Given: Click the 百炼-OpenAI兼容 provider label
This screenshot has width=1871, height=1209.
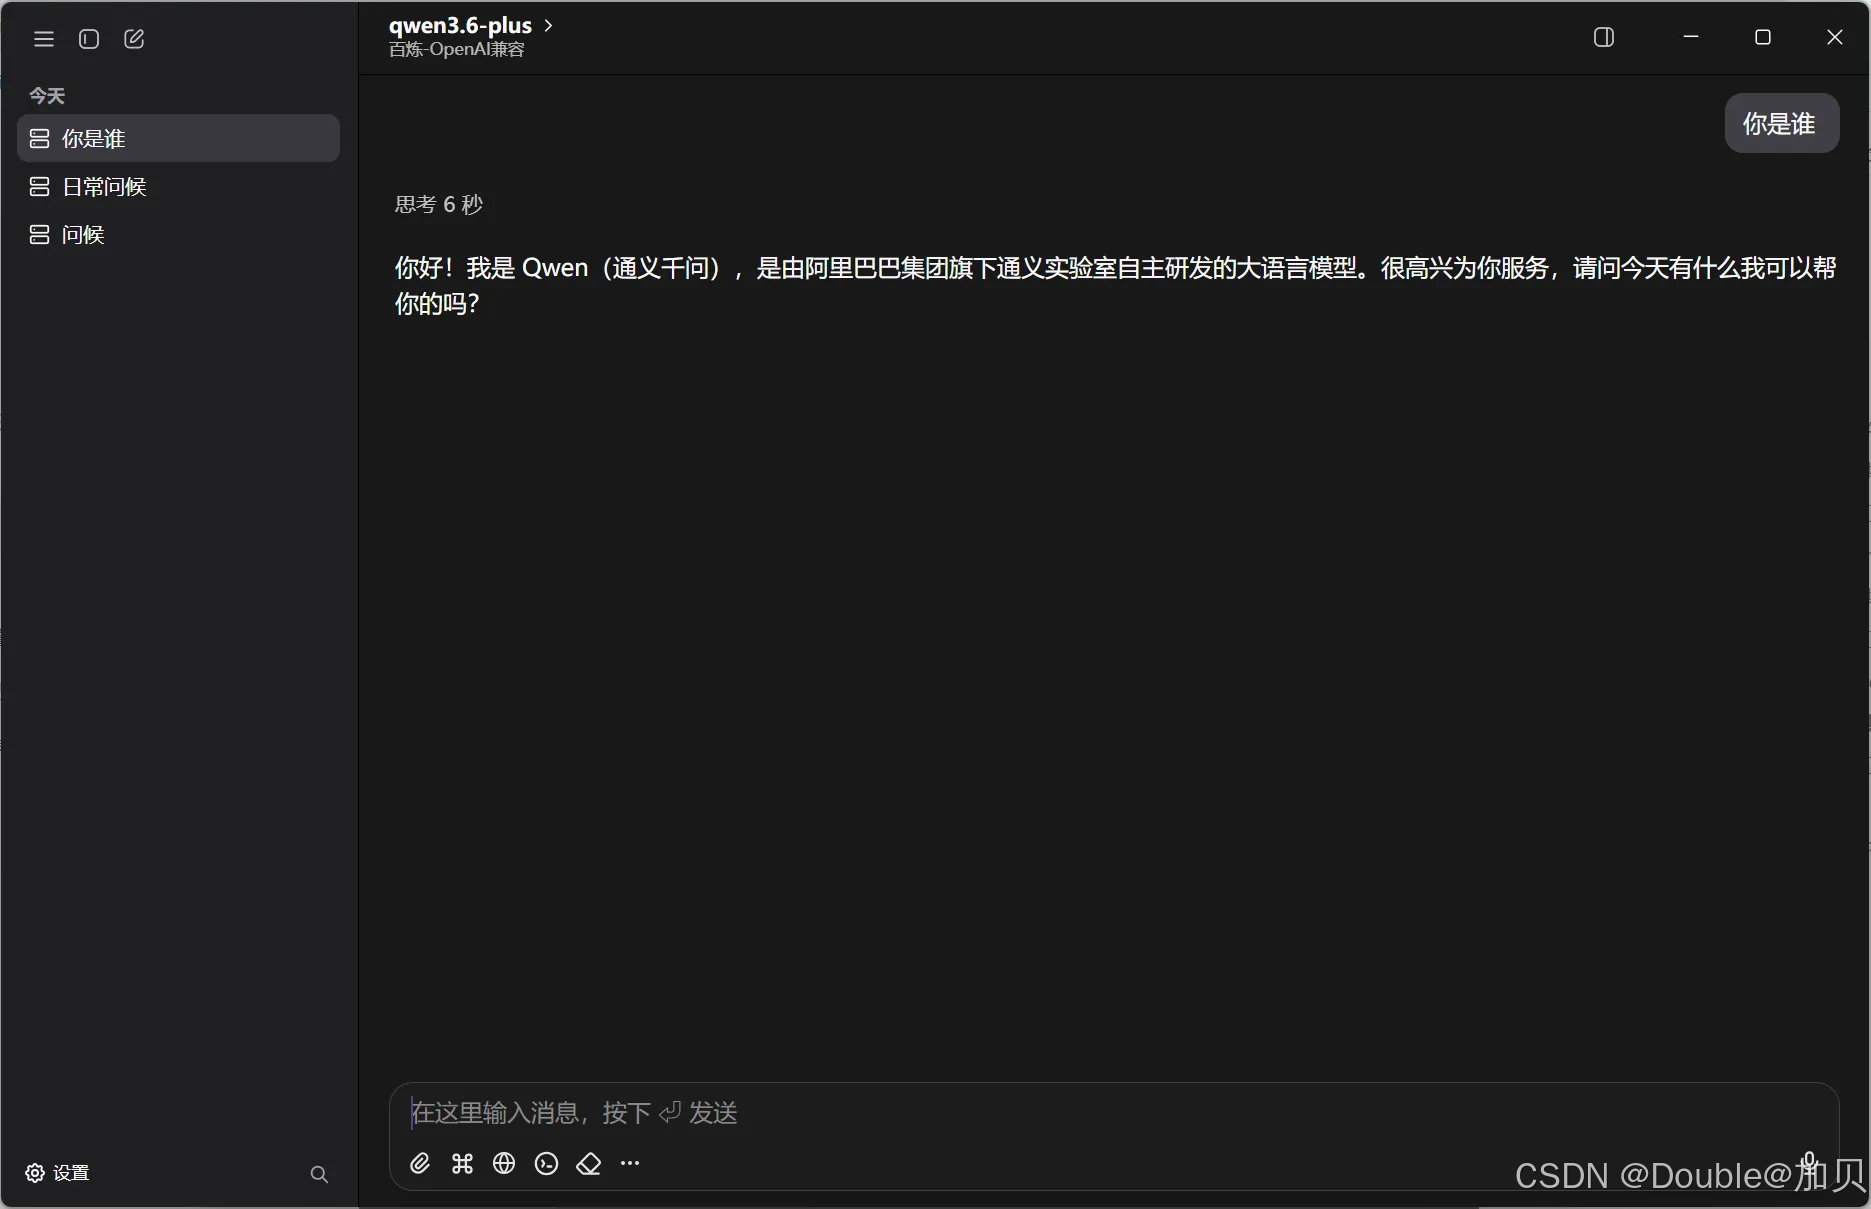Looking at the screenshot, I should 457,50.
